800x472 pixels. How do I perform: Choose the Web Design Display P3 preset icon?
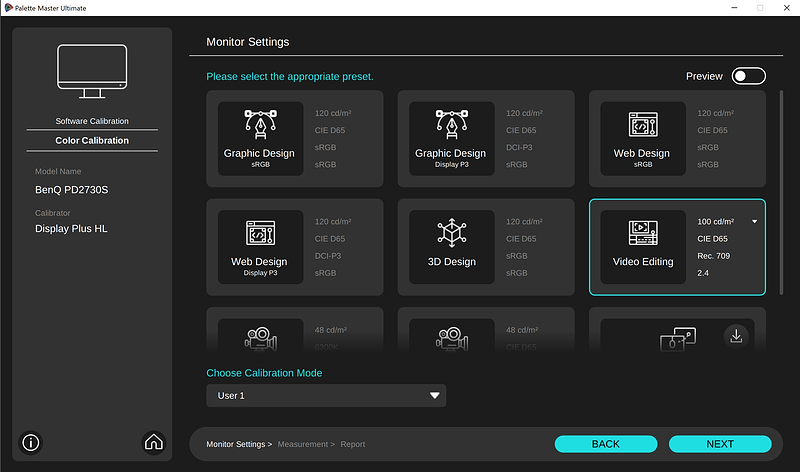point(260,233)
